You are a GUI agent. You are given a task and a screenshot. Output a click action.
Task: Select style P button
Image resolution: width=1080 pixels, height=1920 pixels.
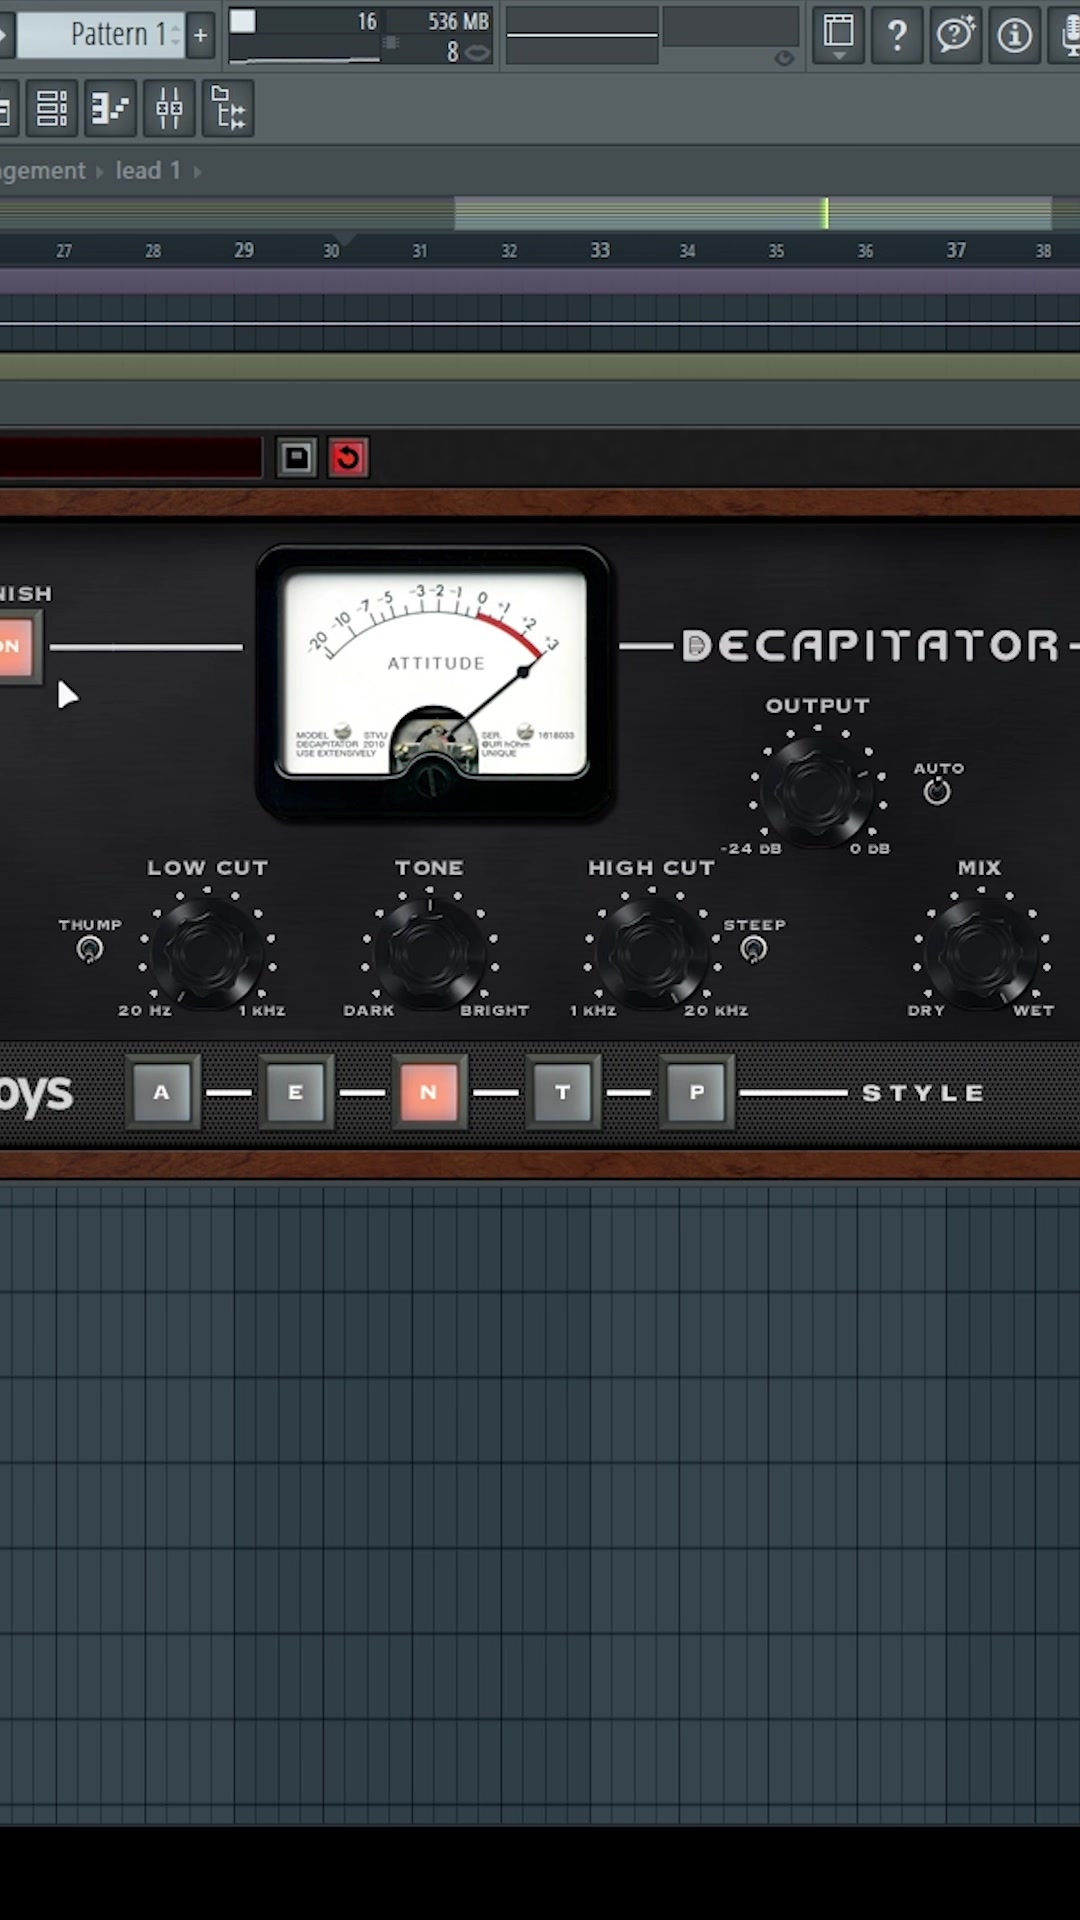(697, 1092)
